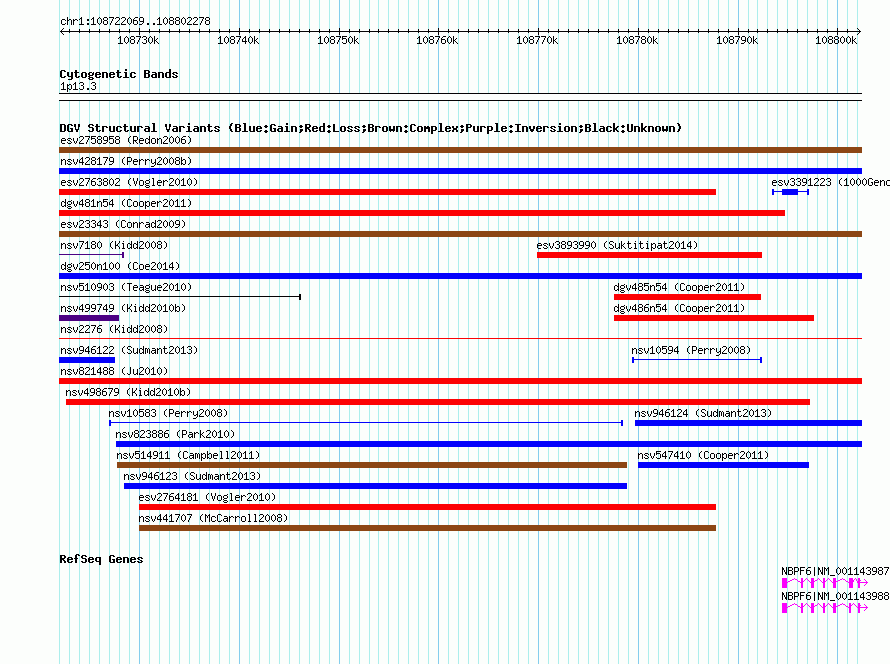
Task: Open the NBPF6|NM_001143987 gene model glyph
Action: 825,583
